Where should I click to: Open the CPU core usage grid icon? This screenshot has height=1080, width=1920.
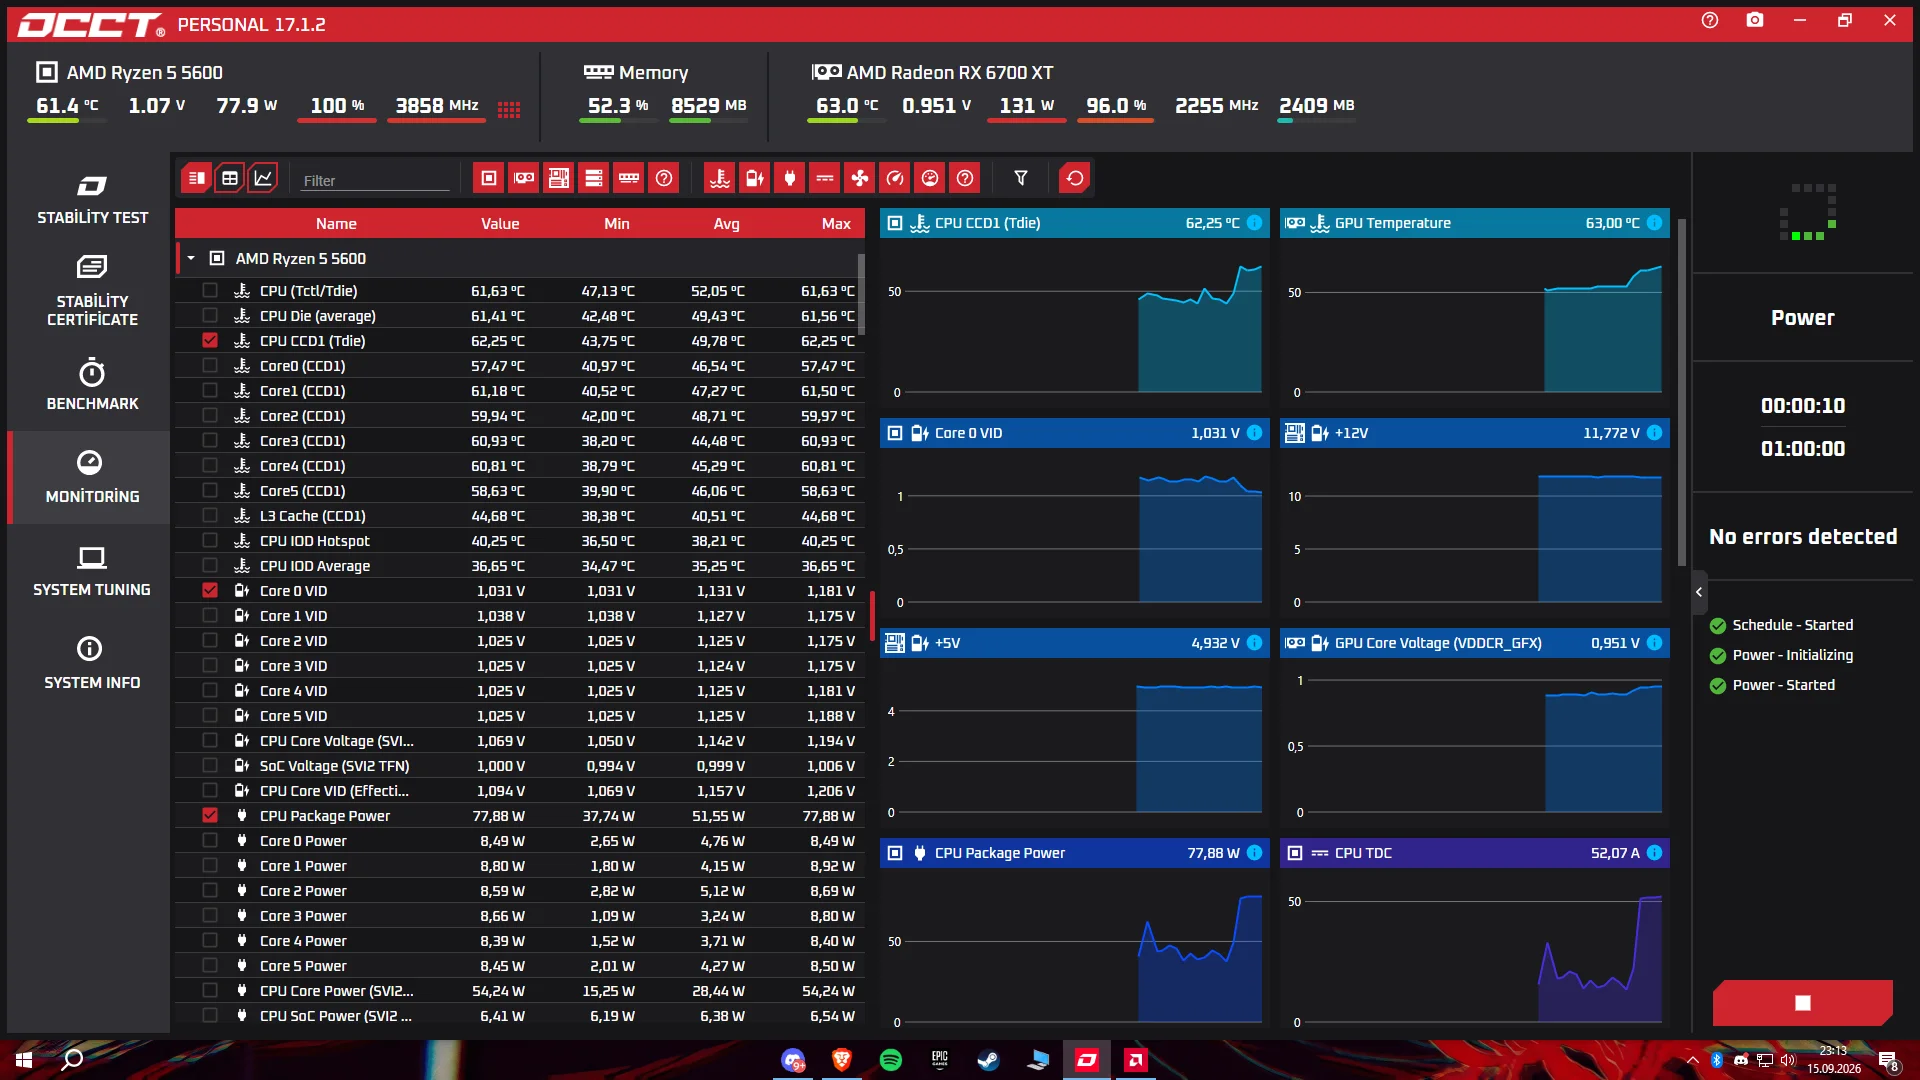click(509, 110)
